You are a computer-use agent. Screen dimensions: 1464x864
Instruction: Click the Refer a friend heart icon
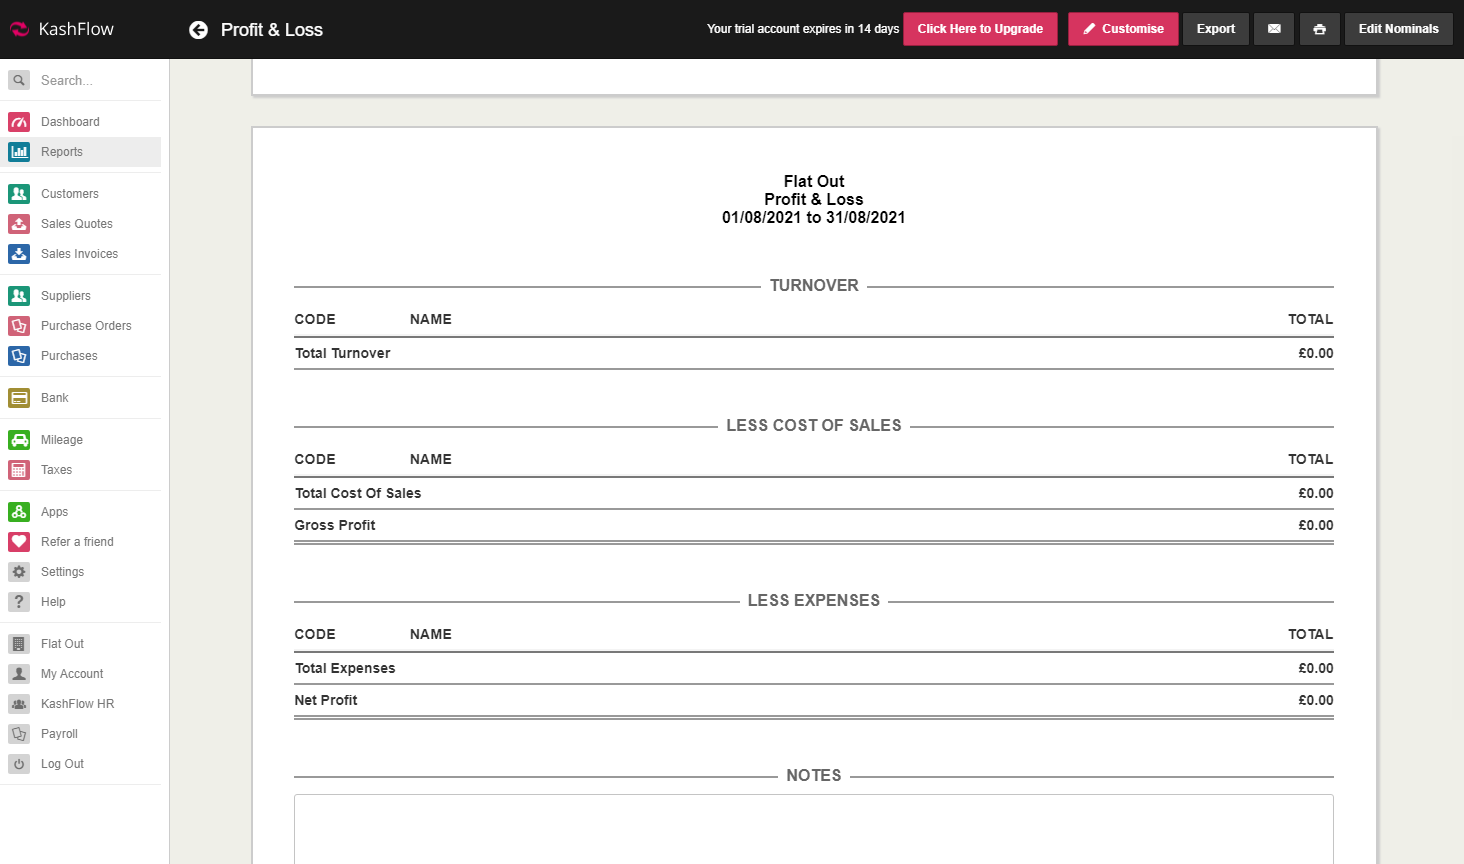(19, 542)
